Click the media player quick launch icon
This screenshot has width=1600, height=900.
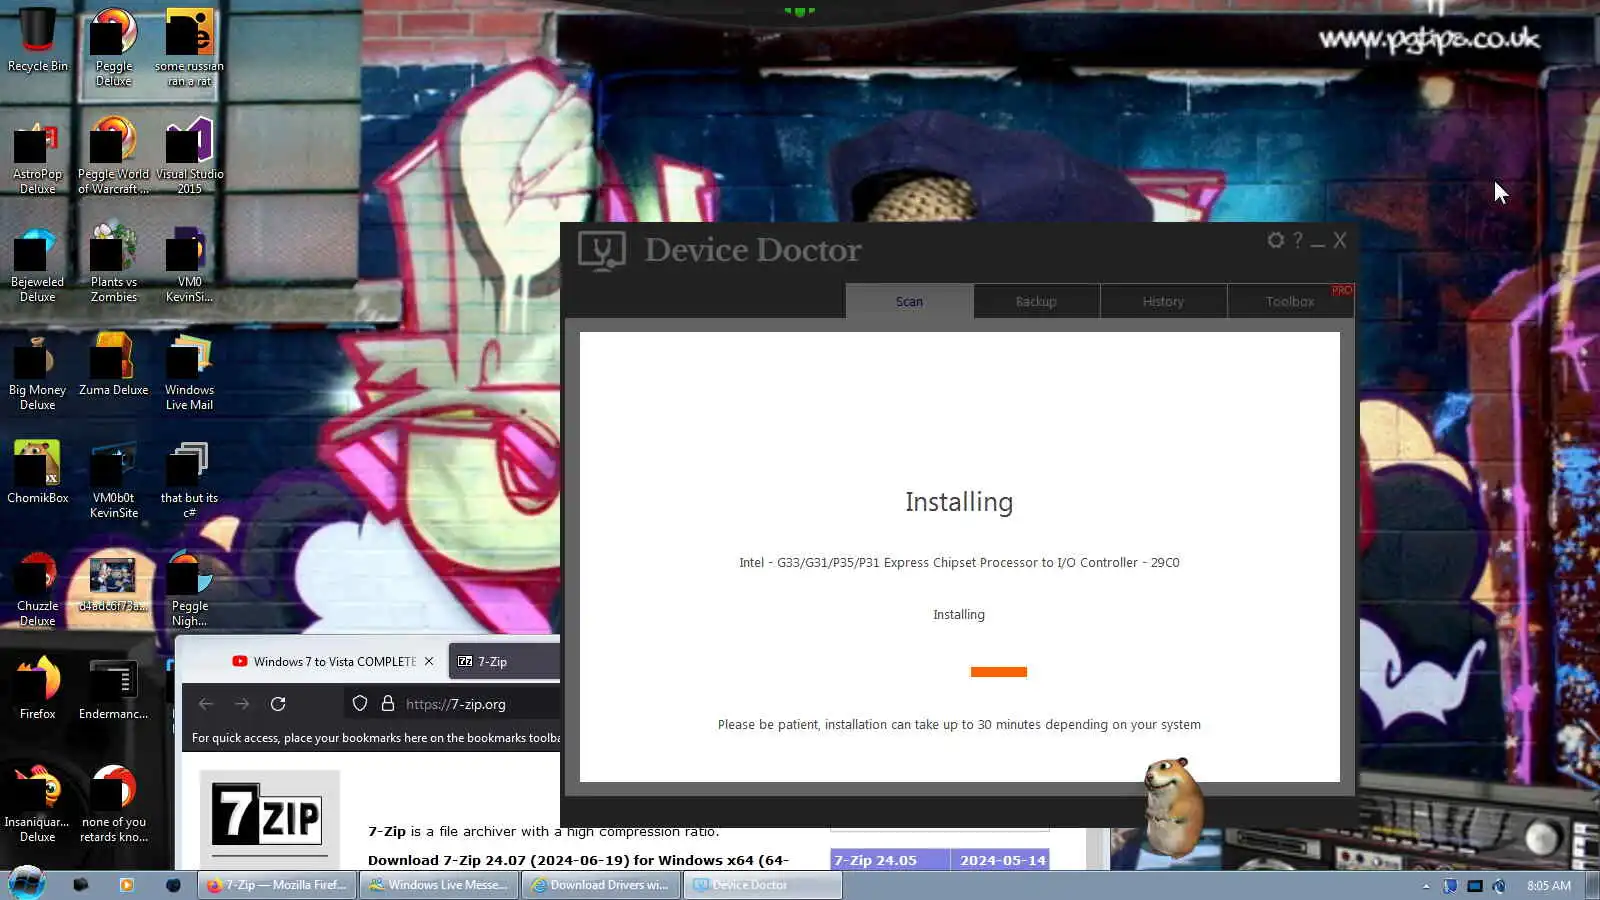(x=126, y=885)
